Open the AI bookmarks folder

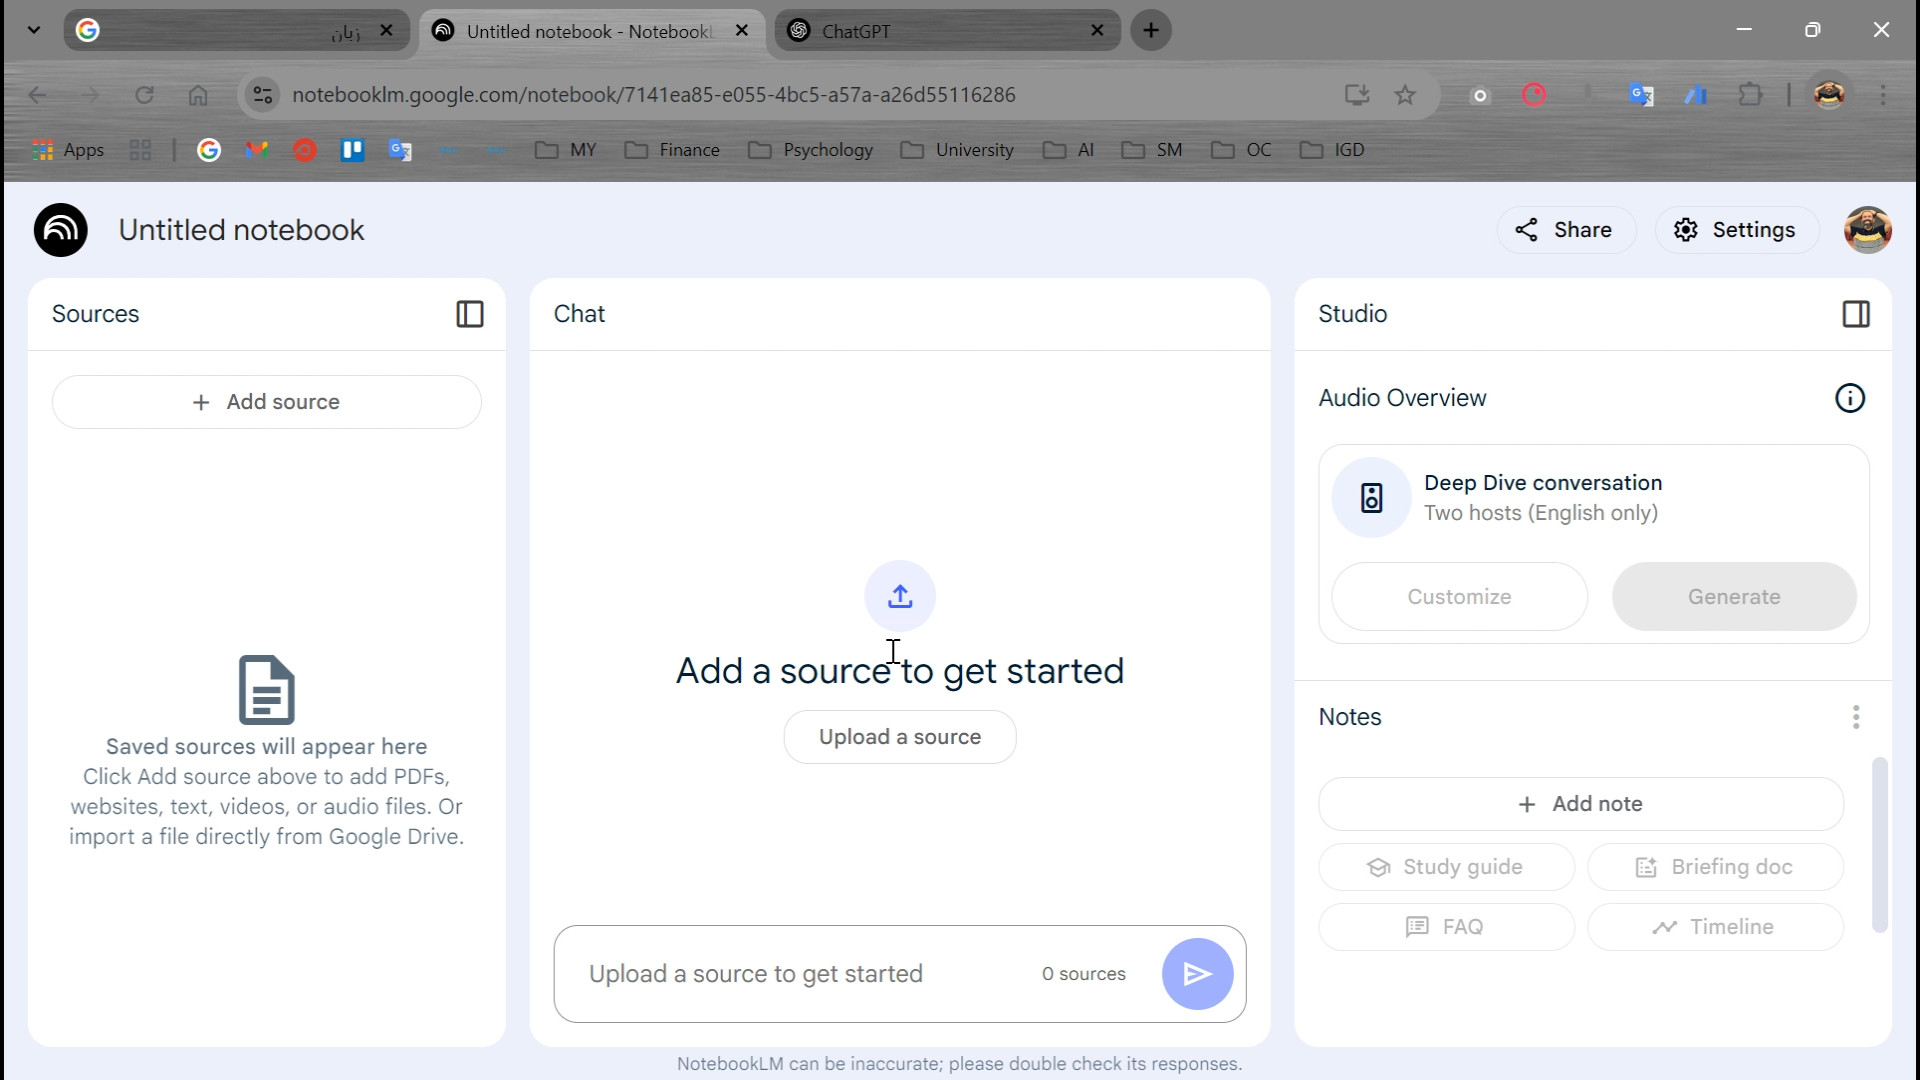tap(1068, 150)
